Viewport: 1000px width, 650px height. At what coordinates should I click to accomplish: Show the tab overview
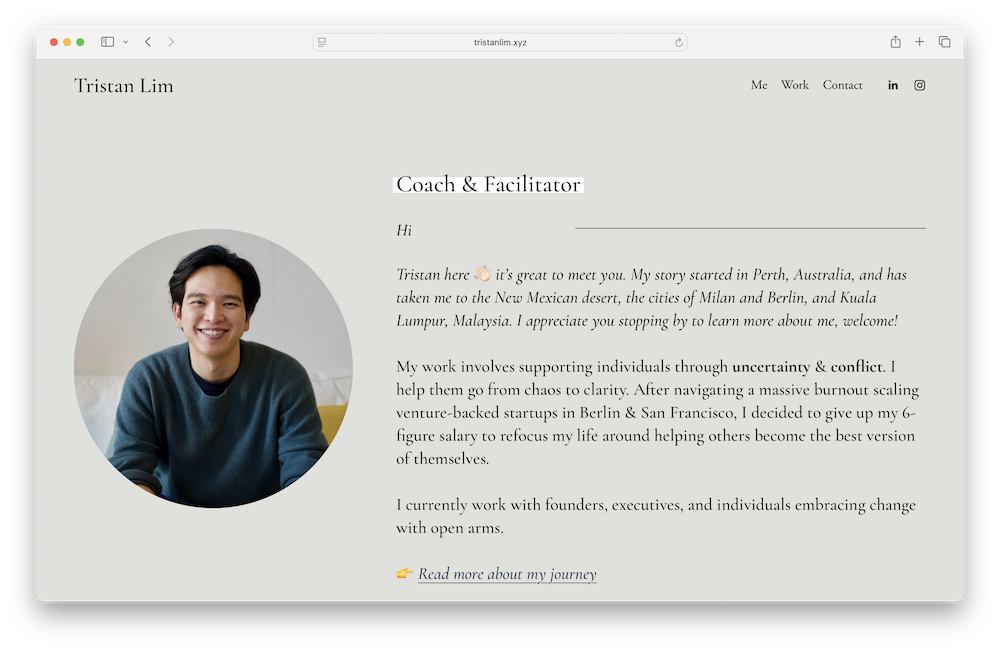tap(945, 42)
